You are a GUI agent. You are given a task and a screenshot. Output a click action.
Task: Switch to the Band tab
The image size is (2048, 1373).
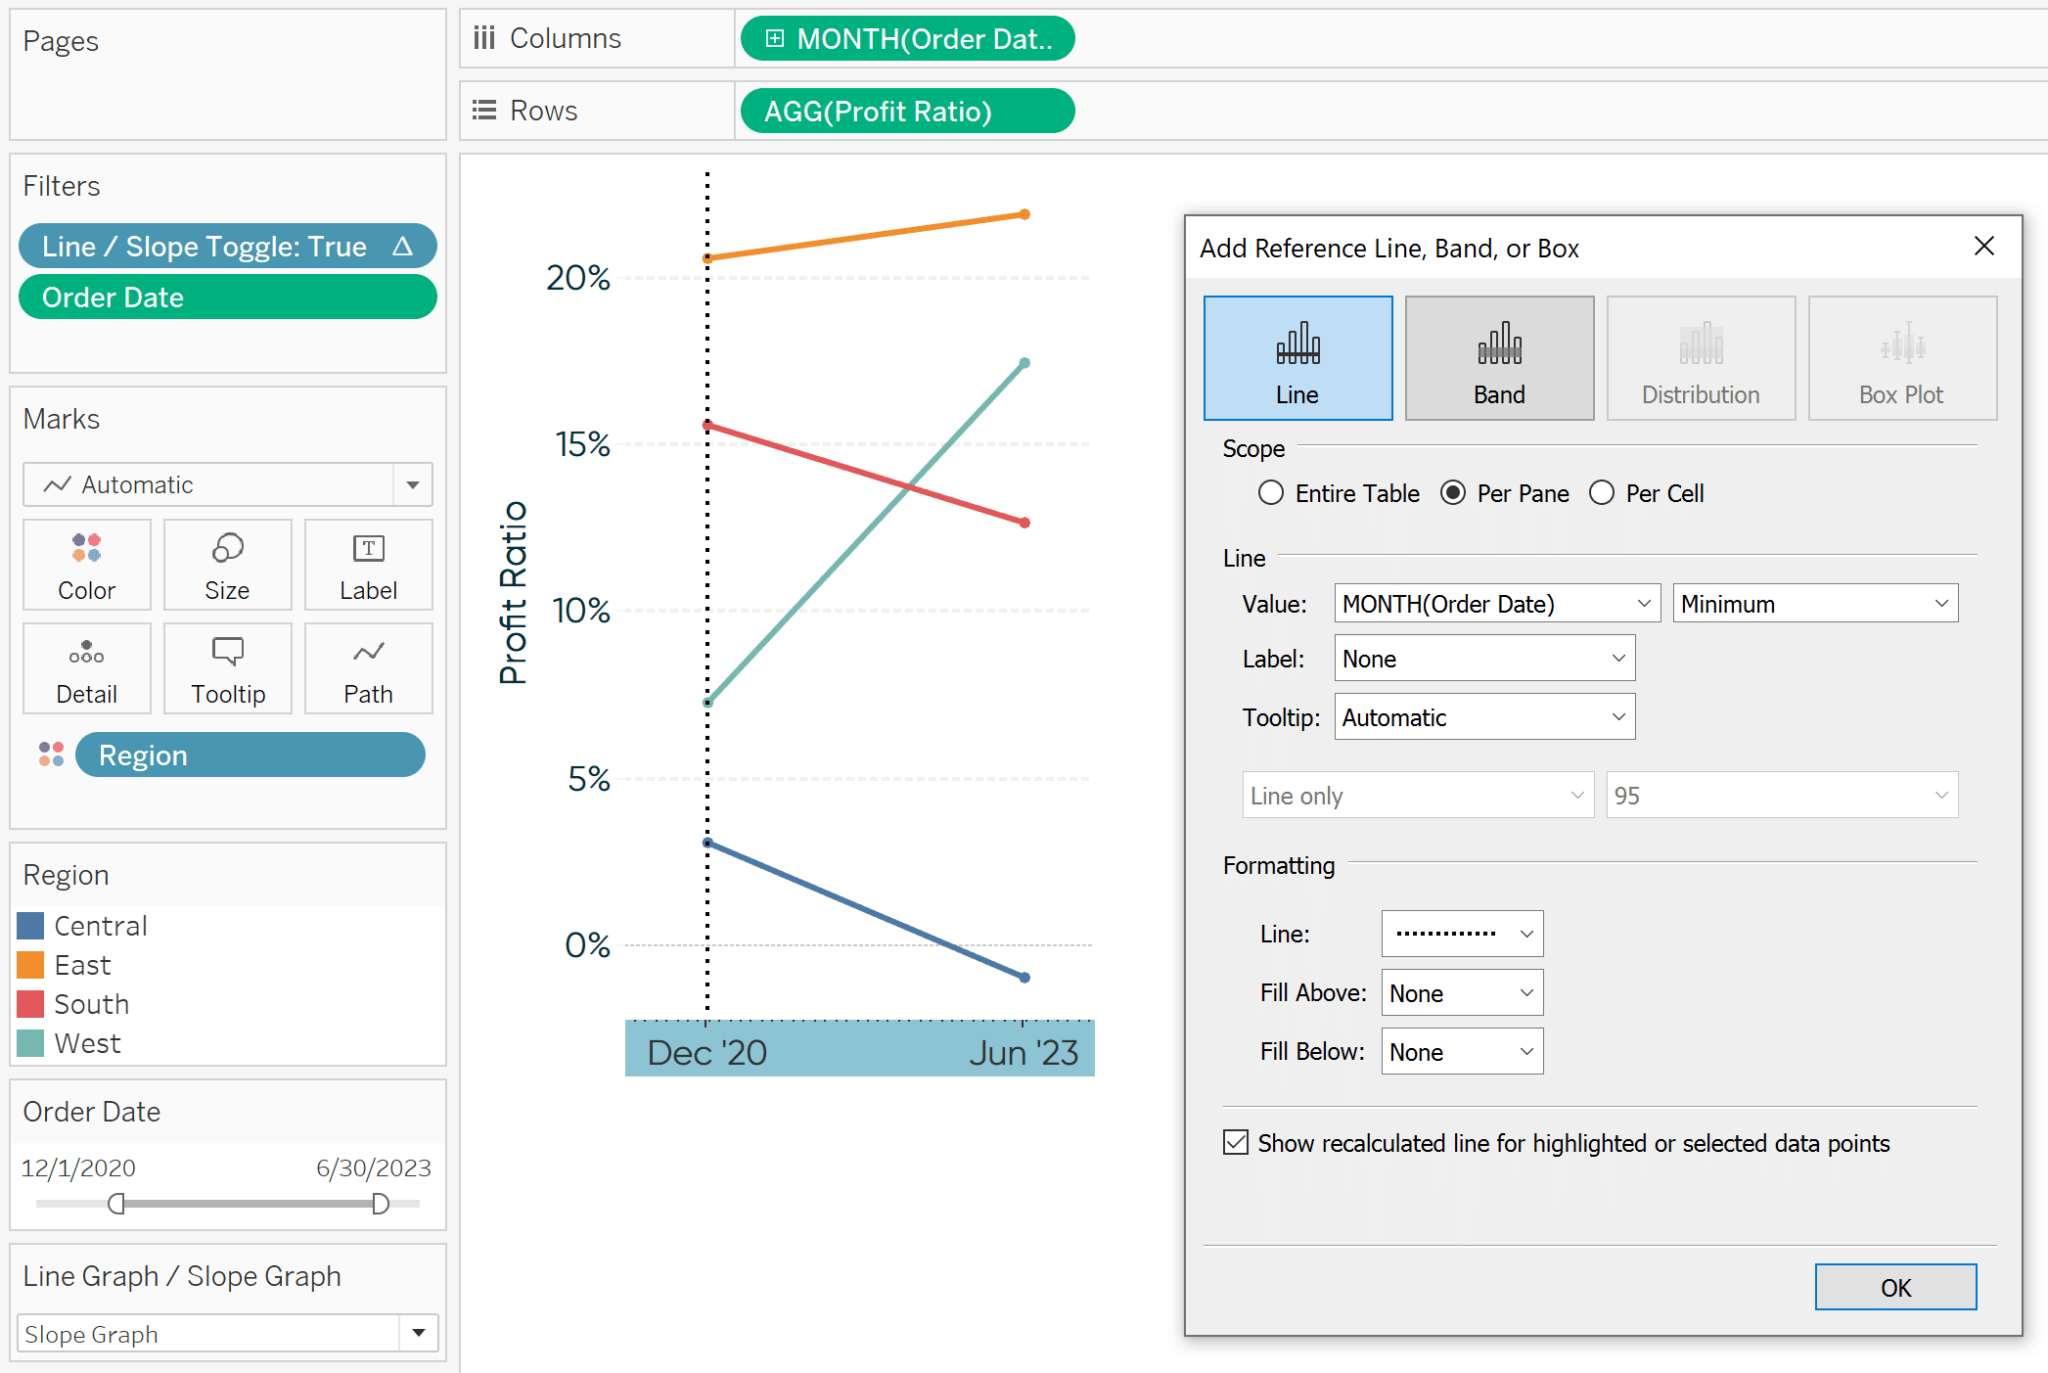[1499, 357]
